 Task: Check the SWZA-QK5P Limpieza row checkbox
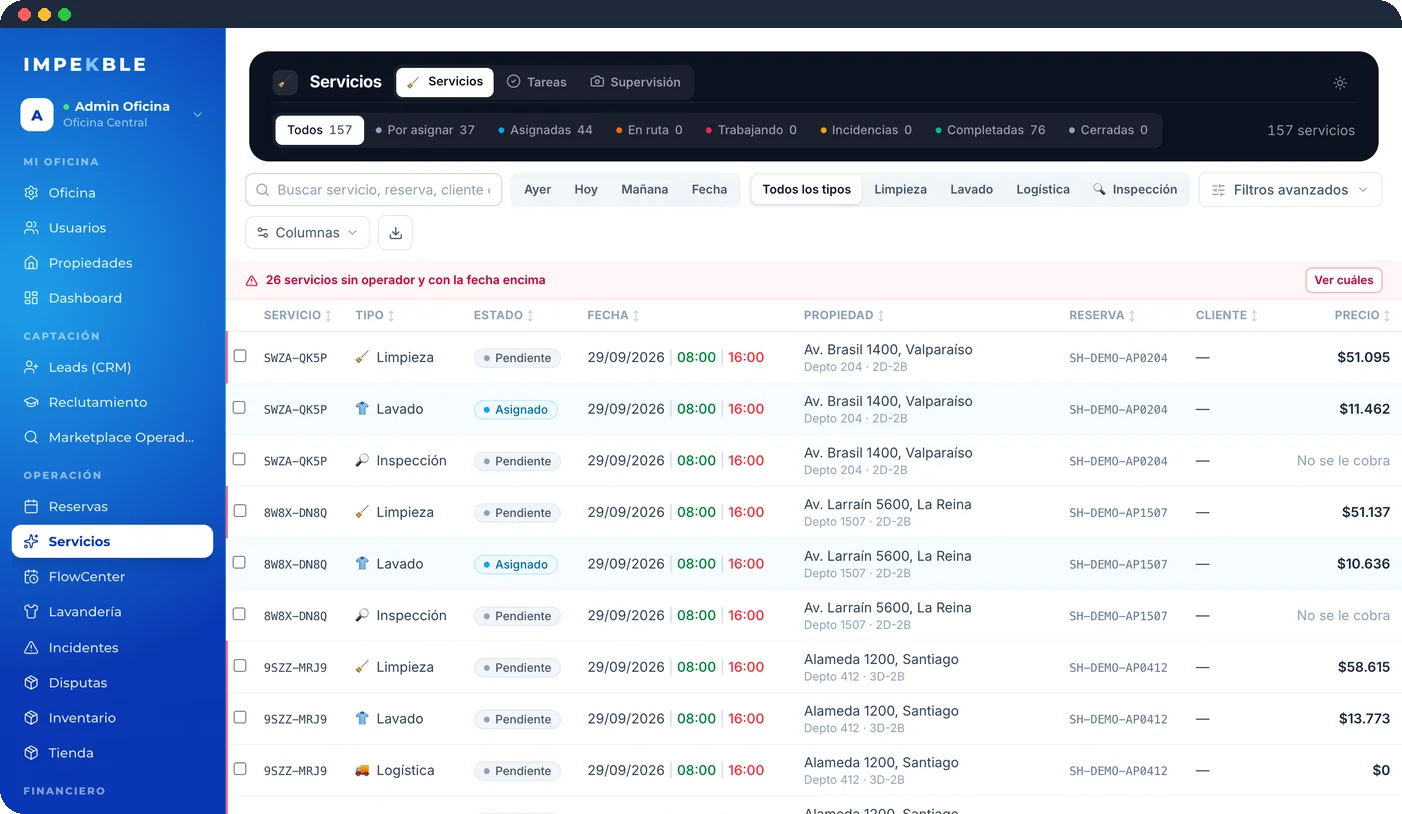pos(239,356)
